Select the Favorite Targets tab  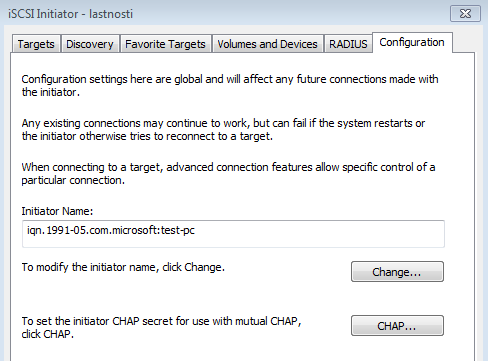165,44
